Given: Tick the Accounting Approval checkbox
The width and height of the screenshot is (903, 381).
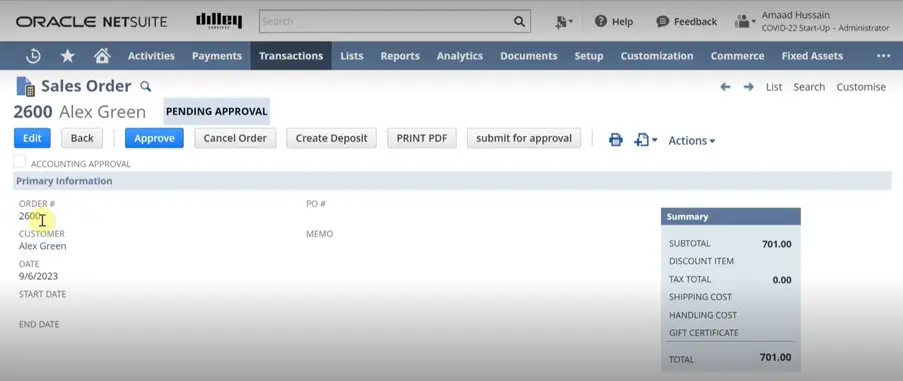Looking at the screenshot, I should [20, 162].
